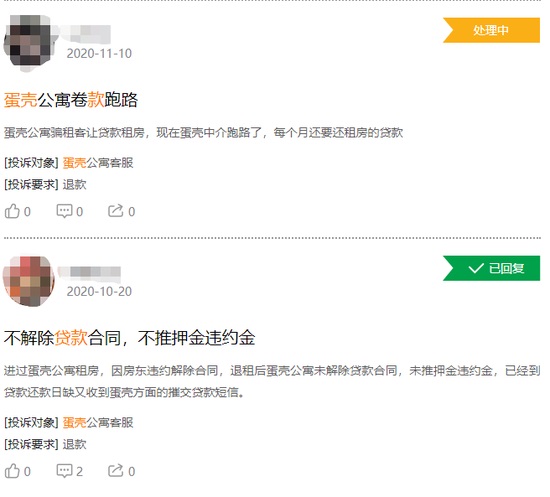Open the 蛋壳公寓卷款跑路 complaint title
The height and width of the screenshot is (497, 550).
coord(71,100)
